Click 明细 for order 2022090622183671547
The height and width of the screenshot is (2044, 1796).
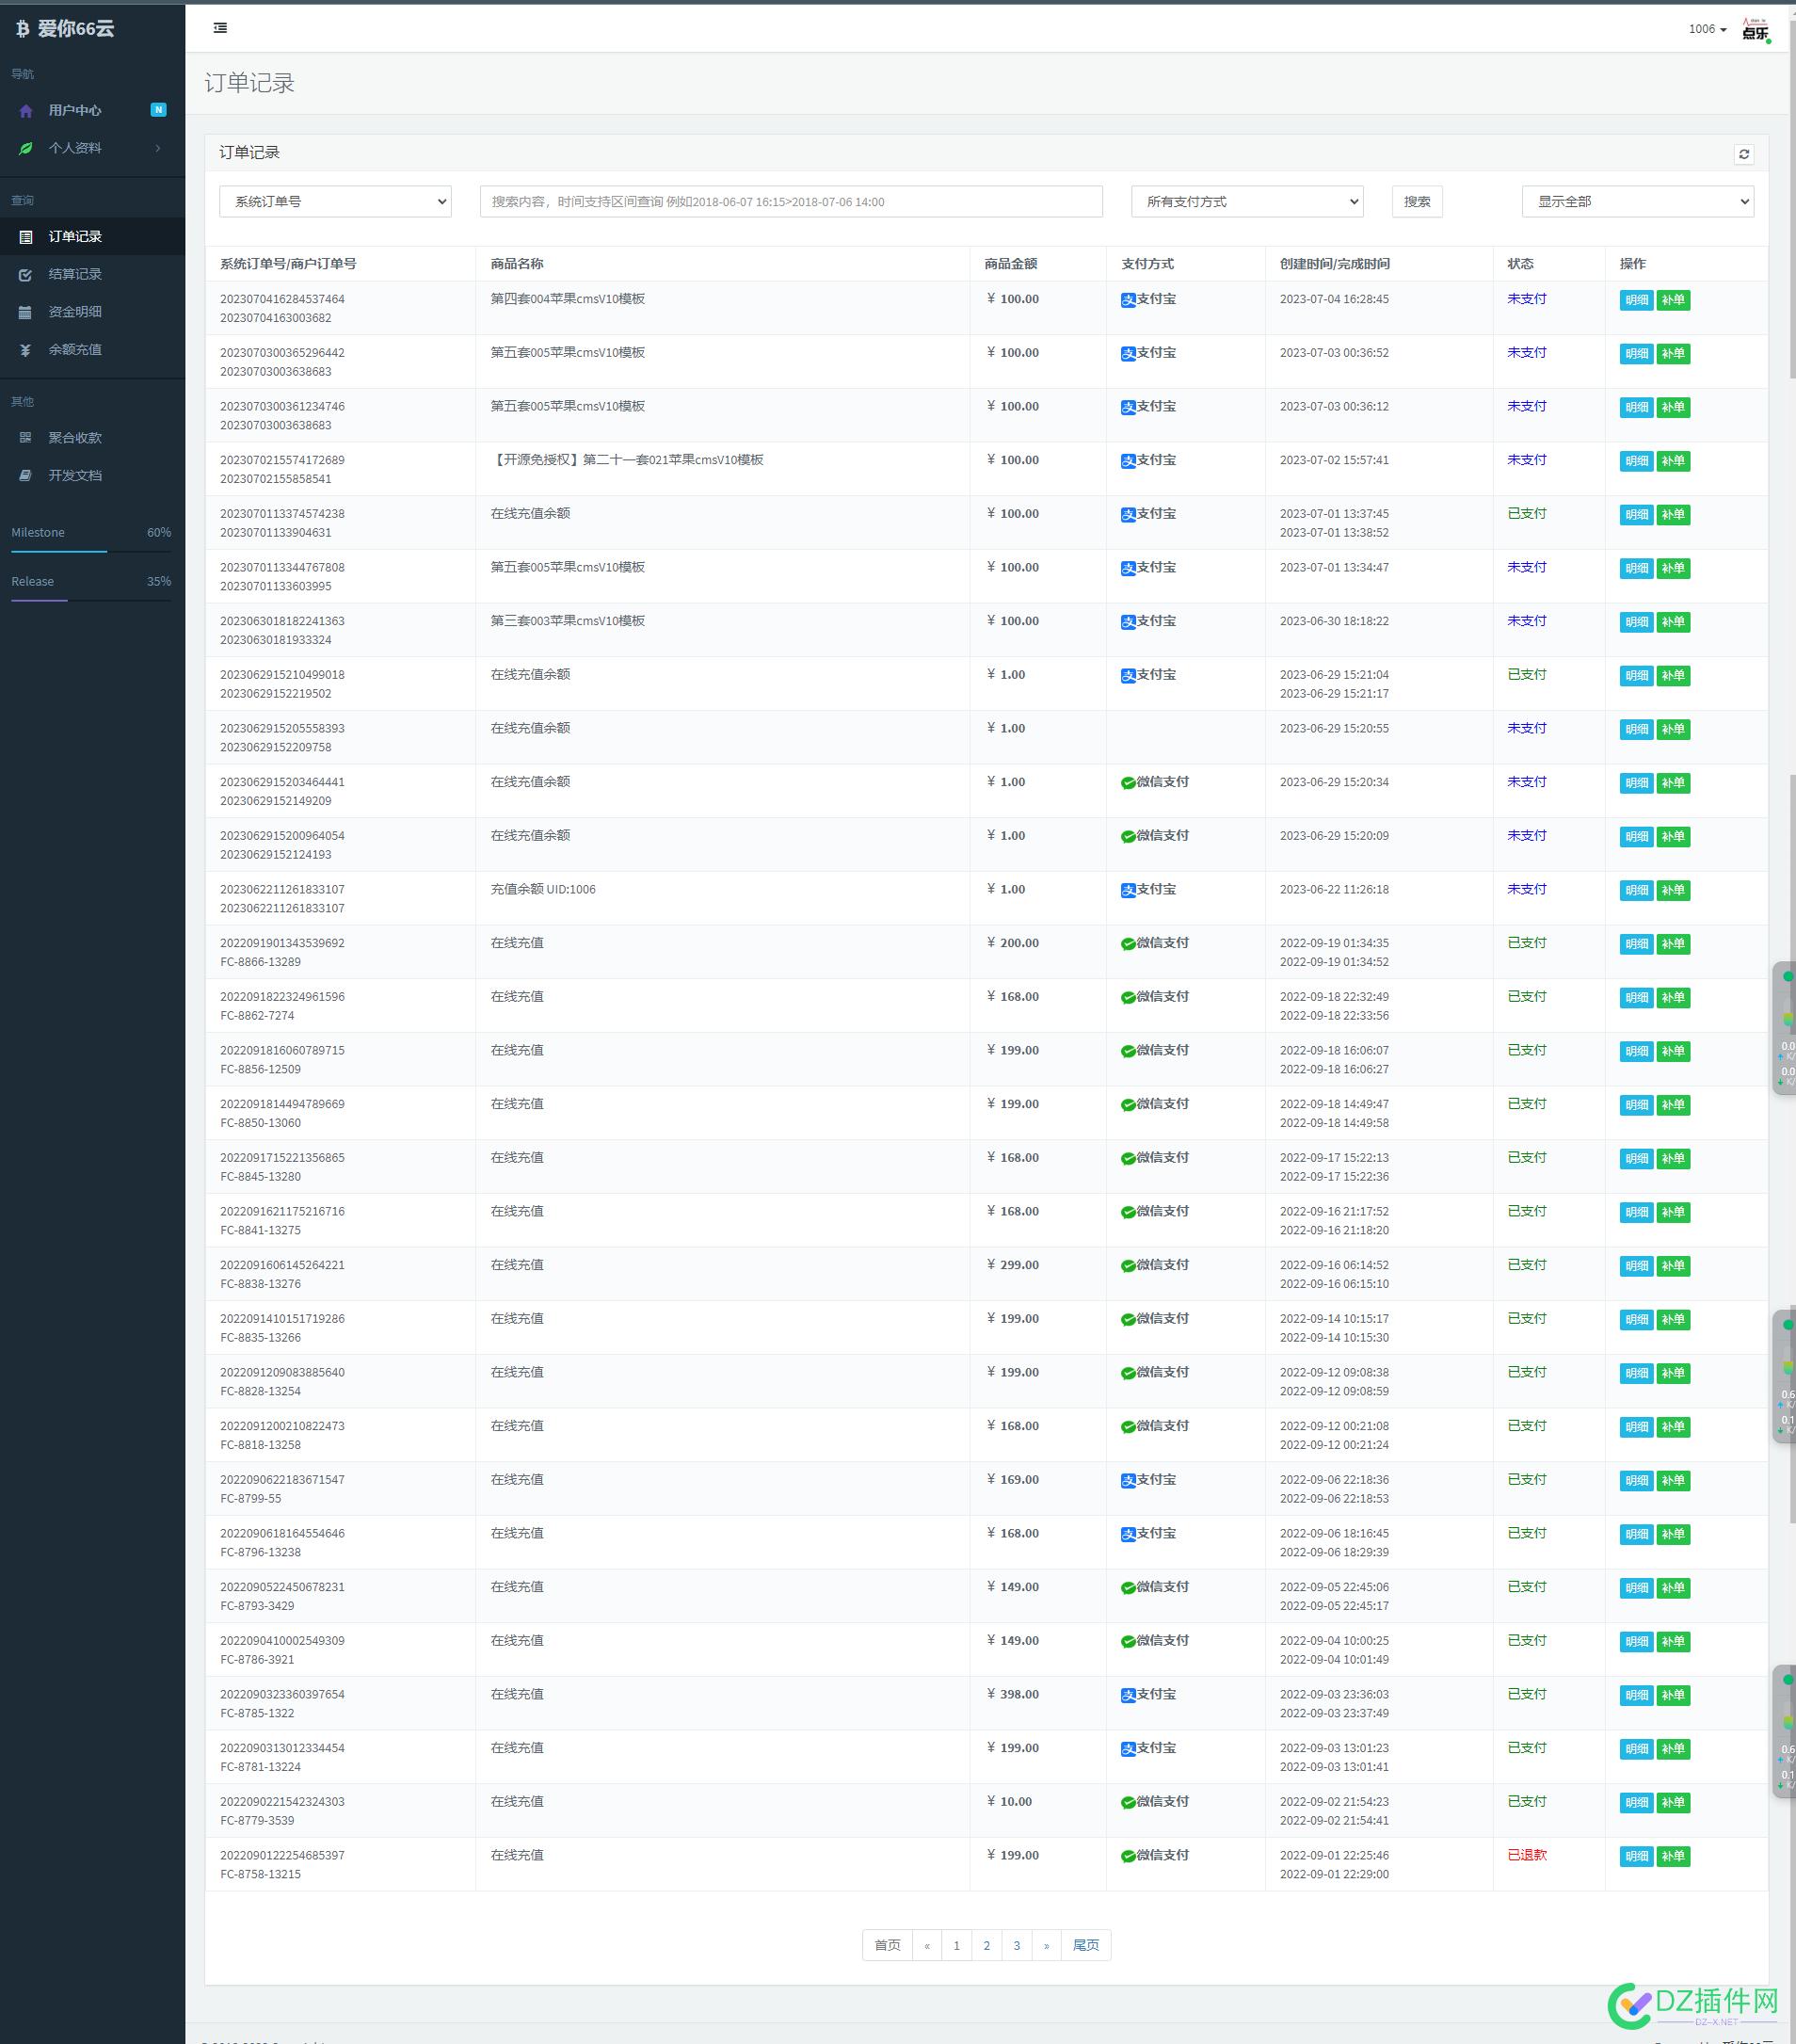coord(1636,1481)
